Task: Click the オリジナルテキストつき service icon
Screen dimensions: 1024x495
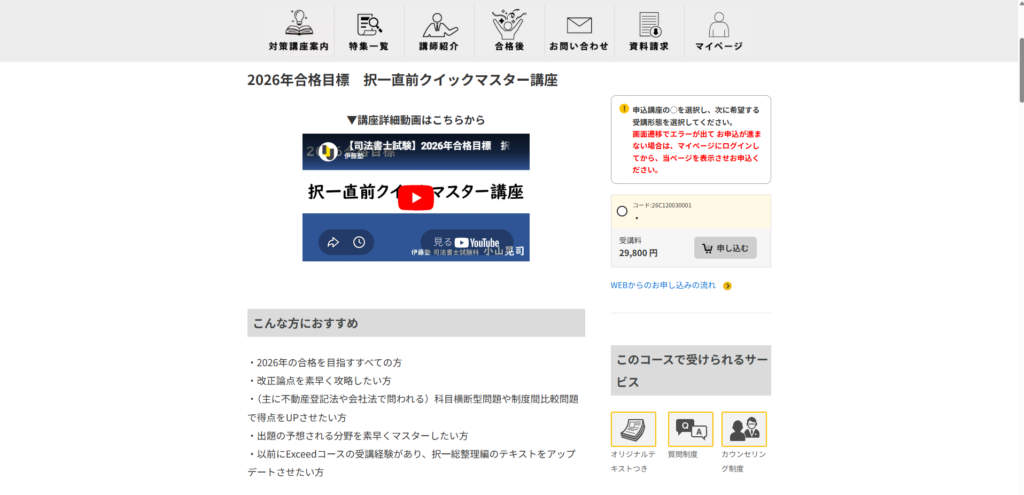Action: point(633,429)
